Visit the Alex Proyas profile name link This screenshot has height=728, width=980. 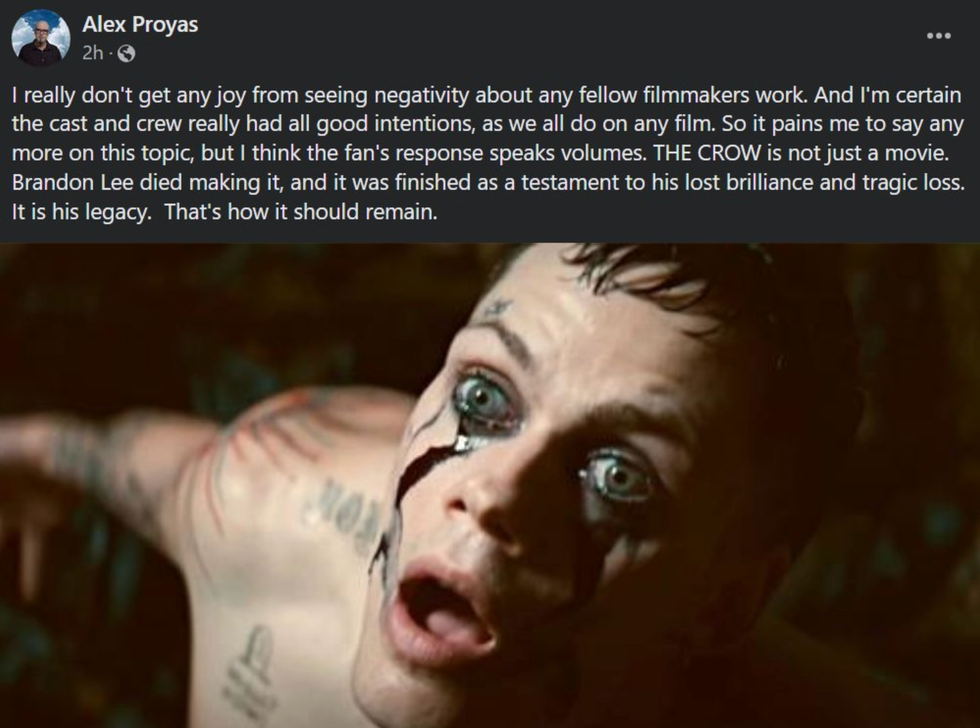(140, 24)
